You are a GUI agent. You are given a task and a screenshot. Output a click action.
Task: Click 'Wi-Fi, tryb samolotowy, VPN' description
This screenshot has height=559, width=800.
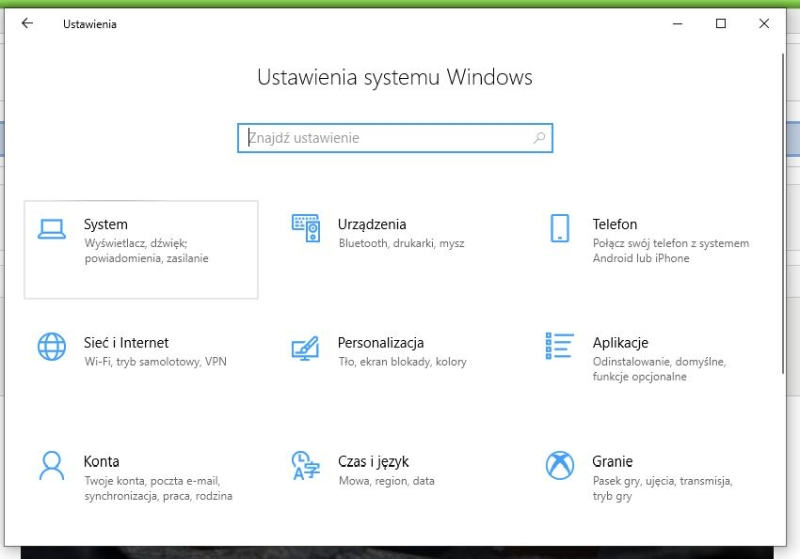point(156,362)
